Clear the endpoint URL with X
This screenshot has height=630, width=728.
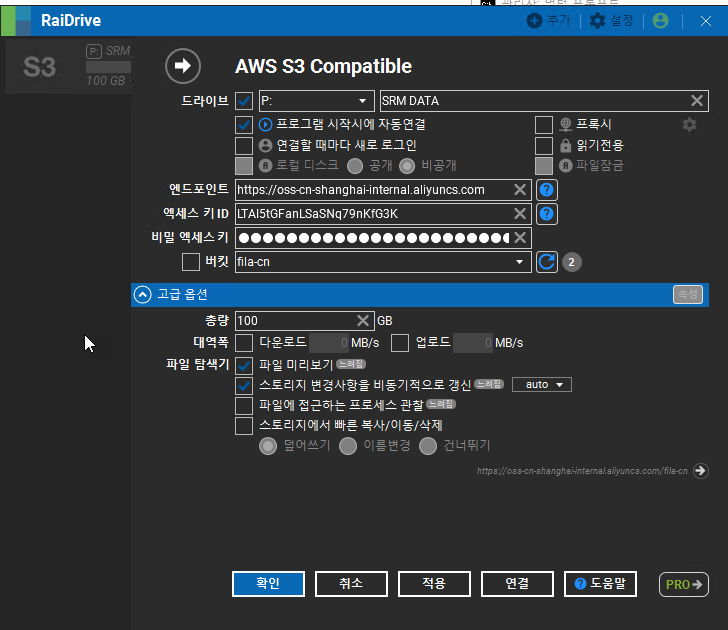point(520,189)
